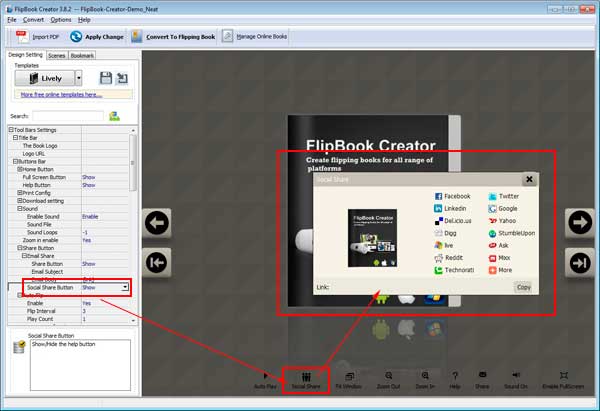Collapse the Sound node
This screenshot has height=411, width=600.
tap(20, 209)
